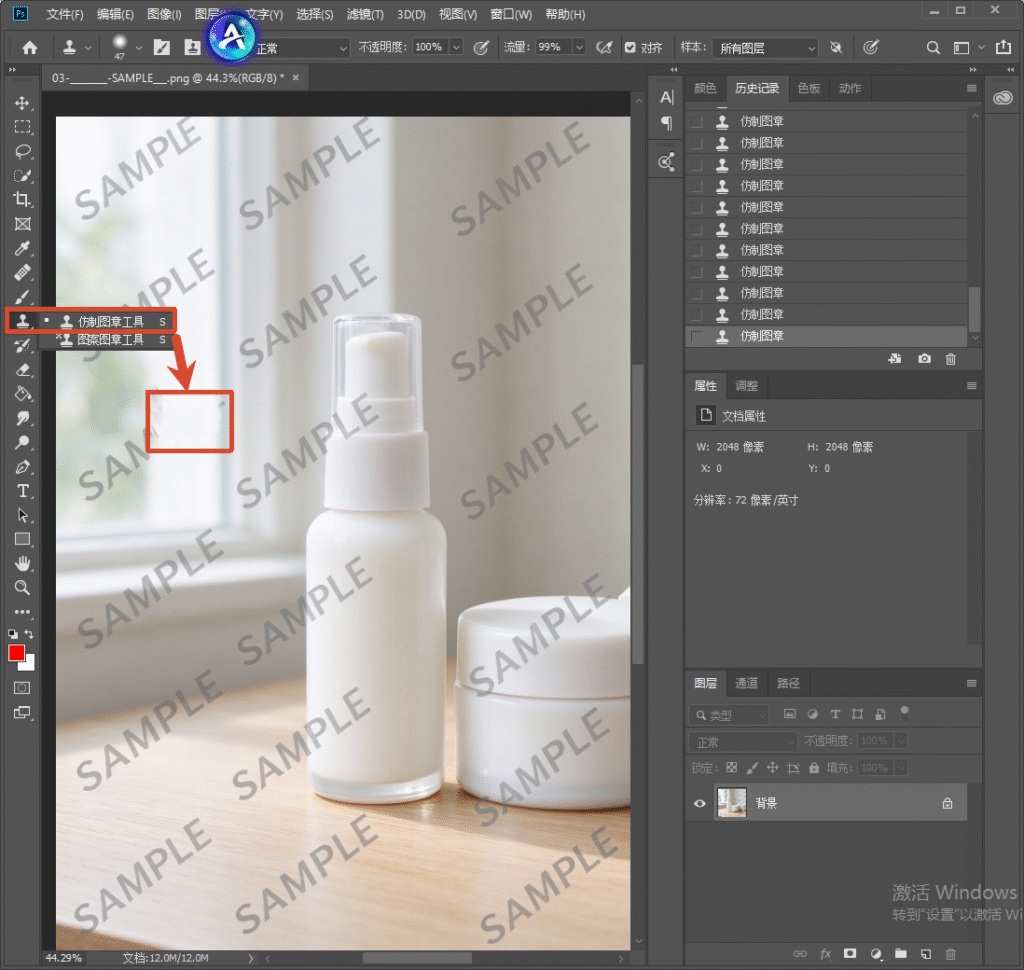Select the Eyedropper tool
Viewport: 1024px width, 970px height.
click(22, 248)
